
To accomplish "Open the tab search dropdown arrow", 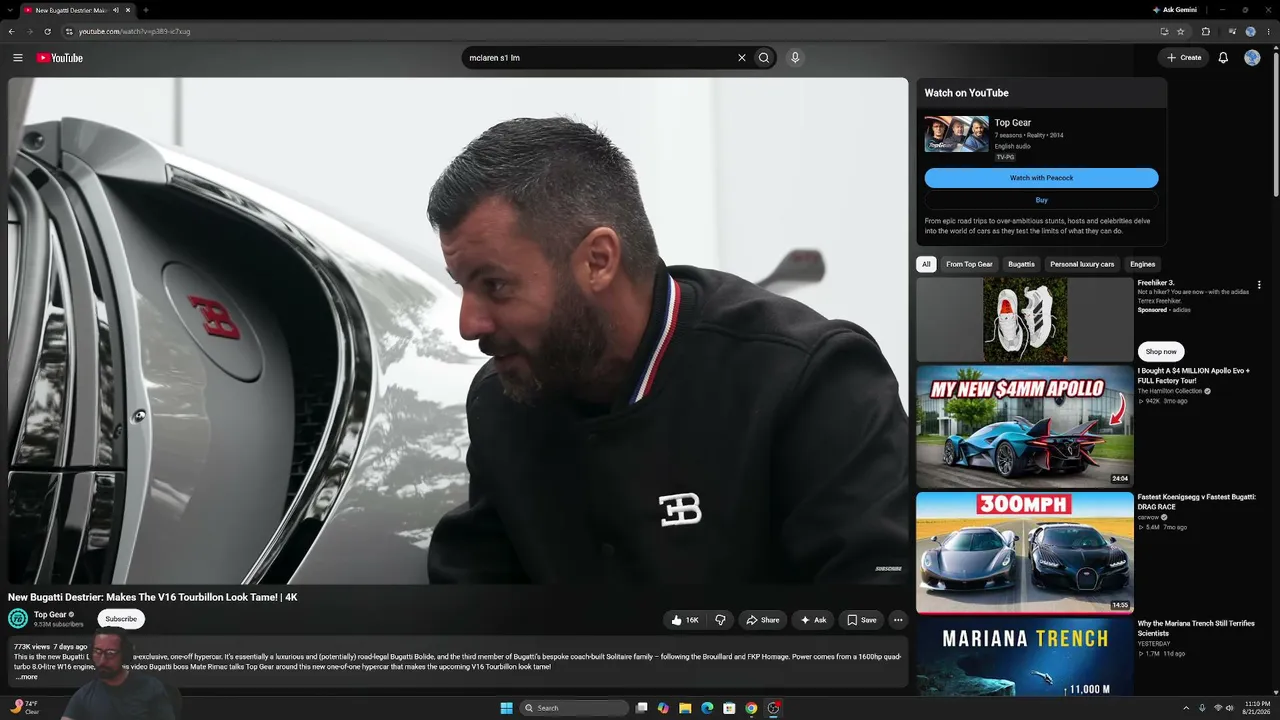I will 10,10.
